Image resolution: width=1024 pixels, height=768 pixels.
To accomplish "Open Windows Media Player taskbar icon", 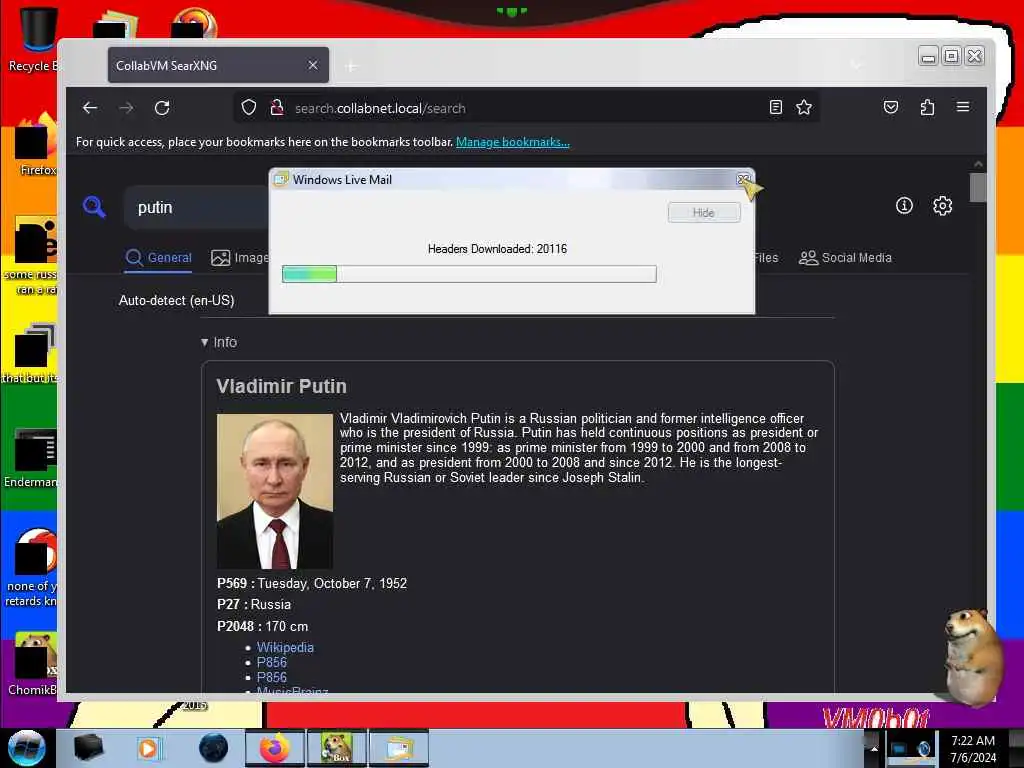I will click(x=148, y=748).
